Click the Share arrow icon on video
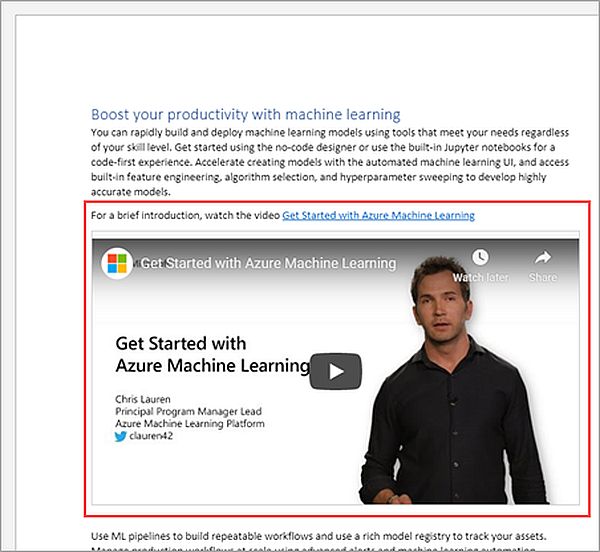This screenshot has width=600, height=552. pyautogui.click(x=543, y=257)
